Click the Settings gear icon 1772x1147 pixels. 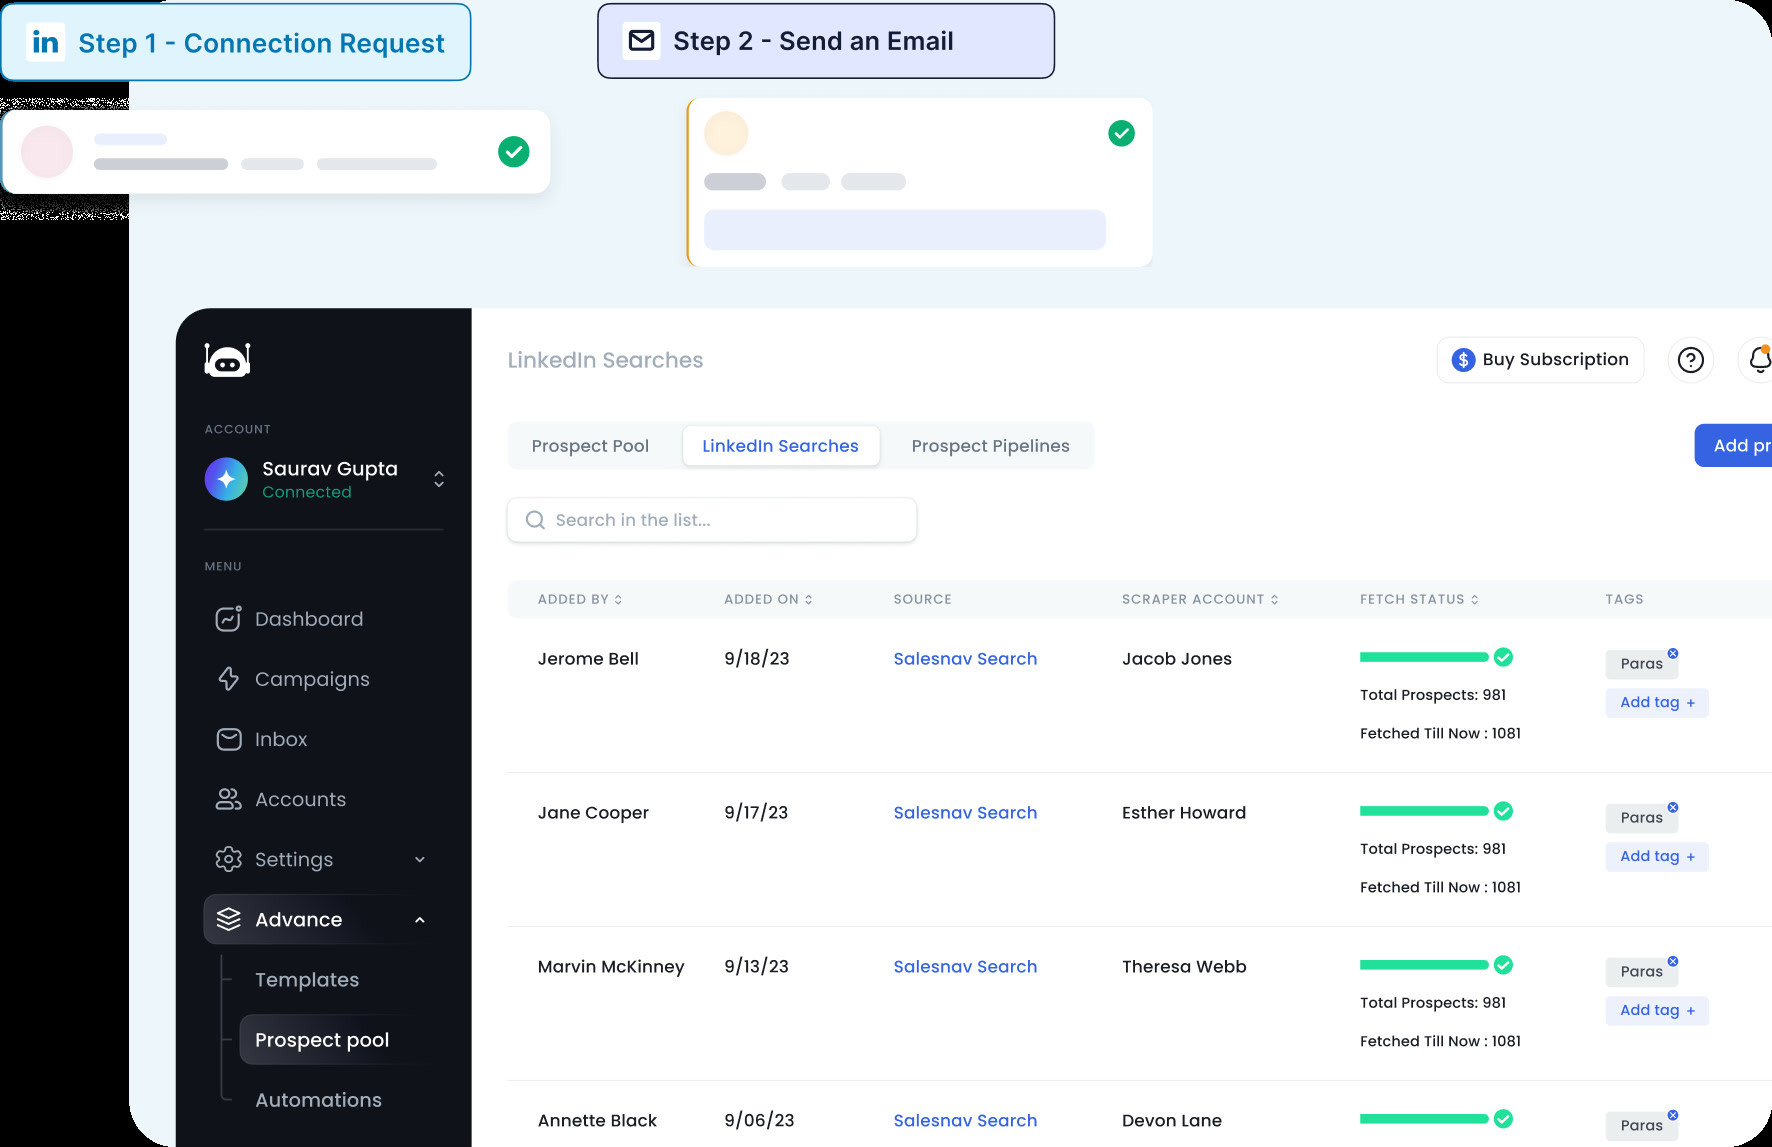(228, 859)
